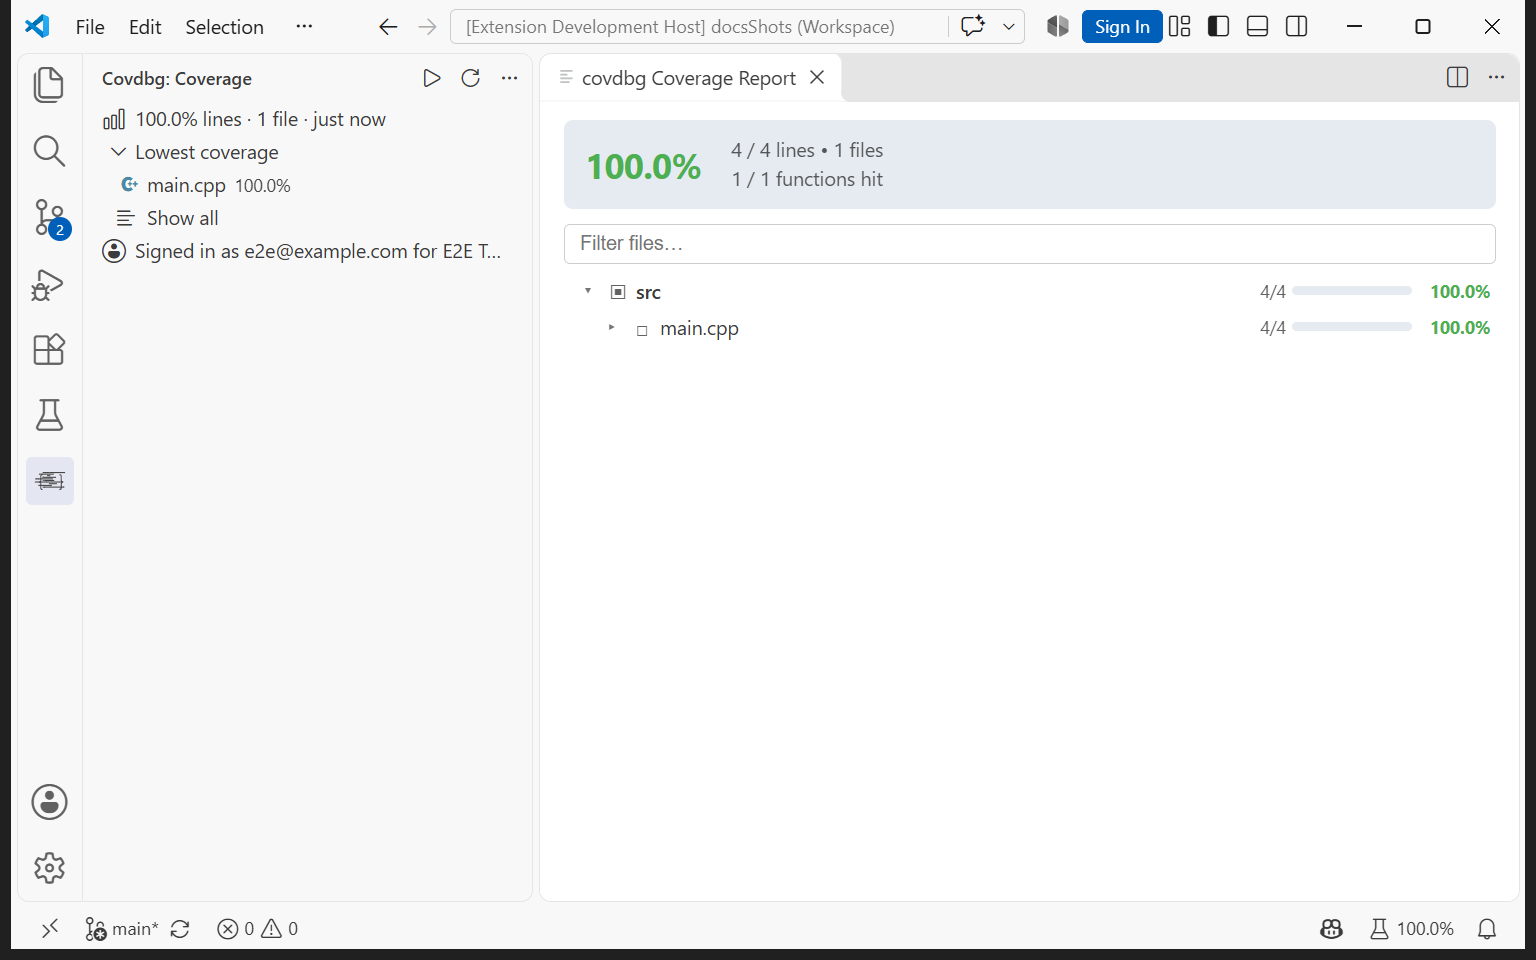Open the Edit menu
Screen dimensions: 1536x960
coord(145,27)
